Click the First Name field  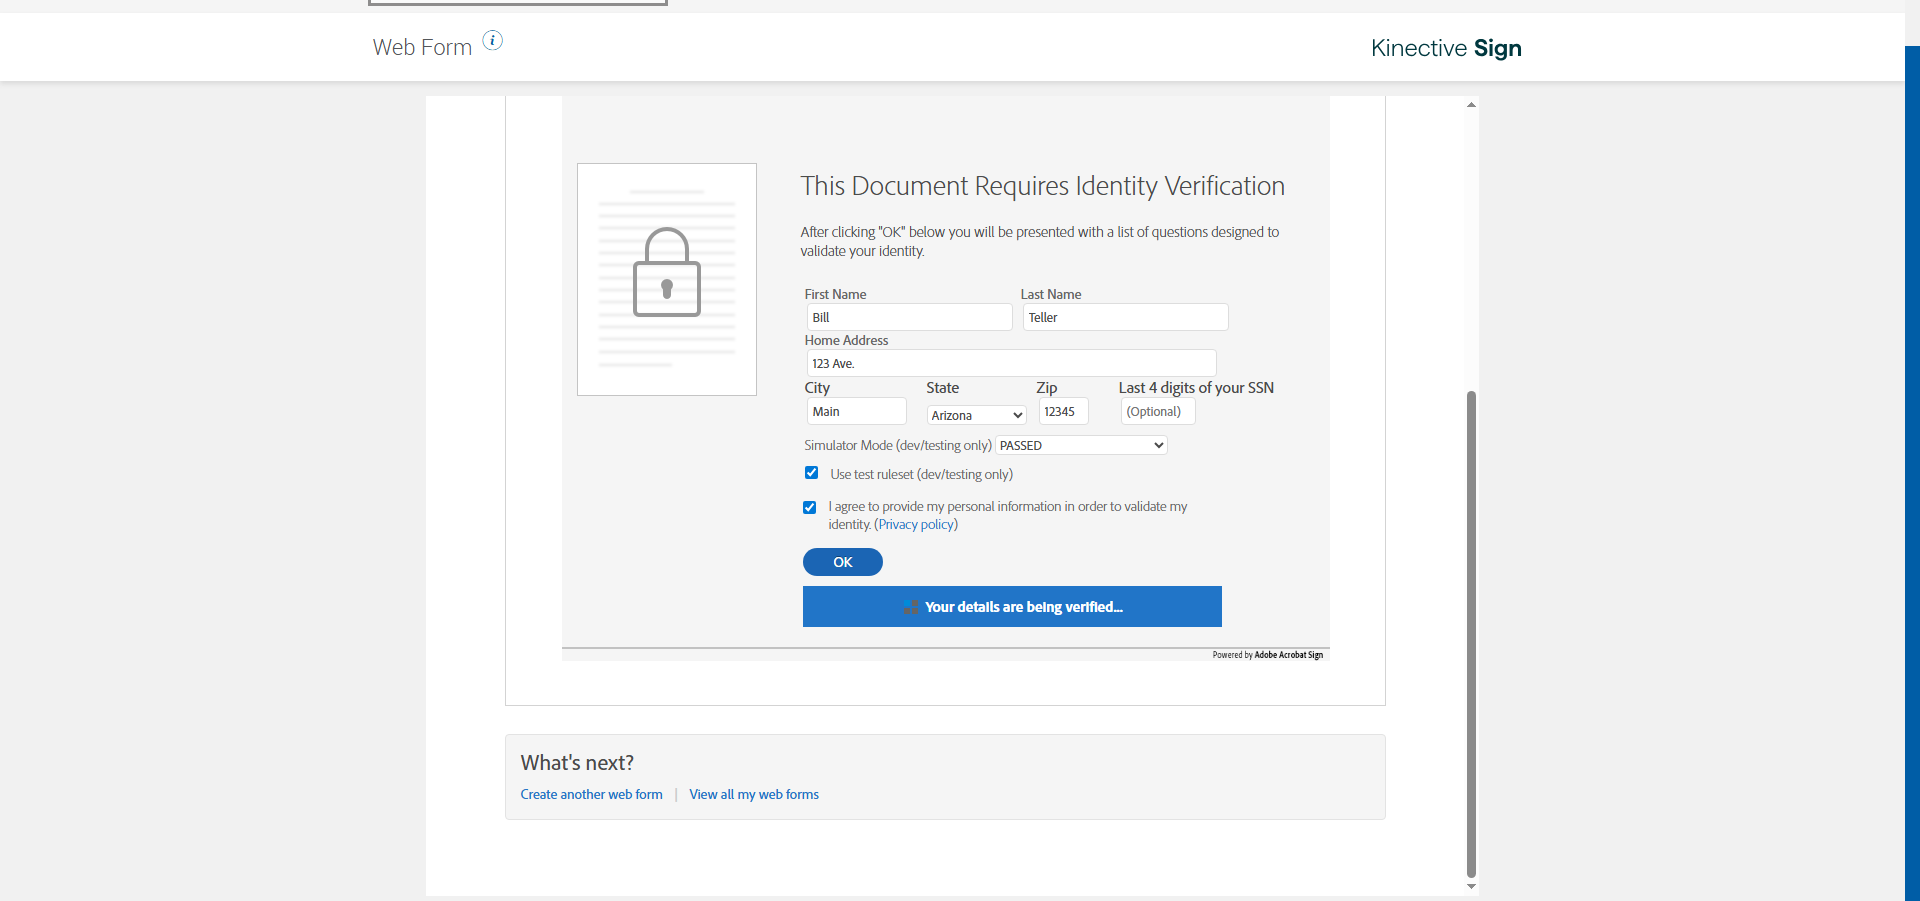pos(909,317)
